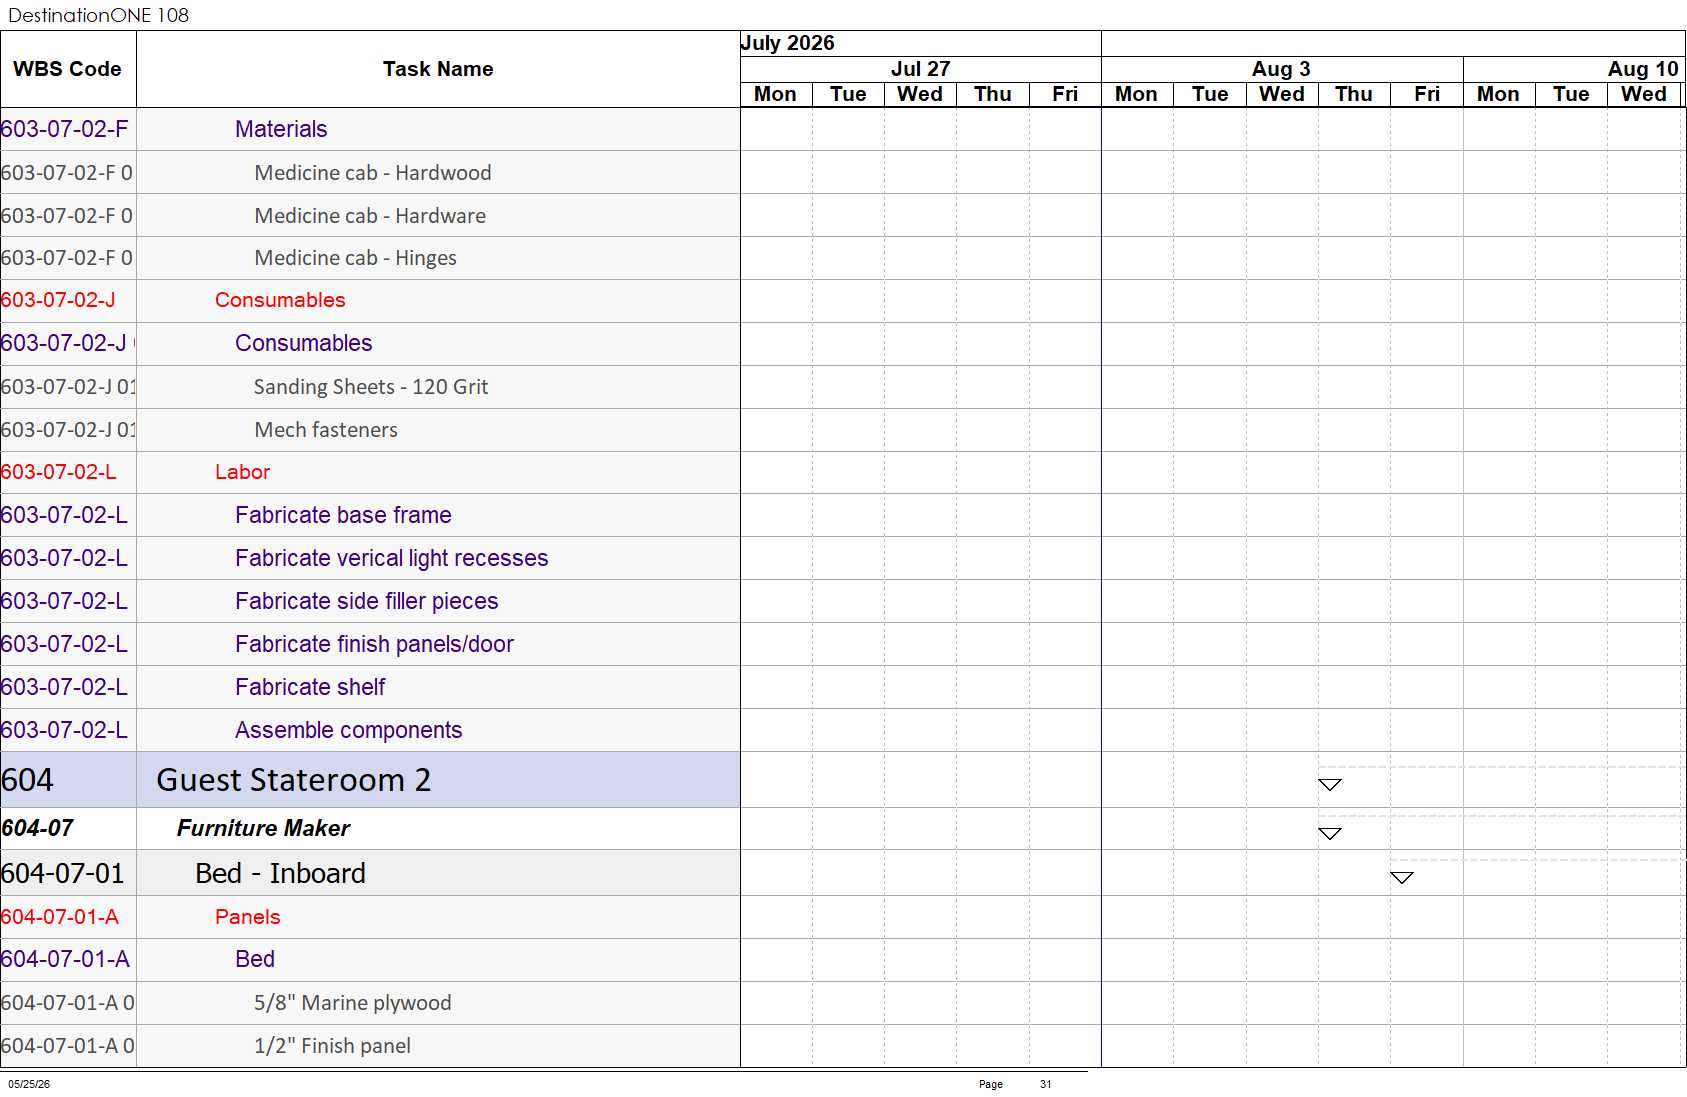This screenshot has width=1687, height=1097.
Task: Select the Task Name column header
Action: tap(438, 69)
